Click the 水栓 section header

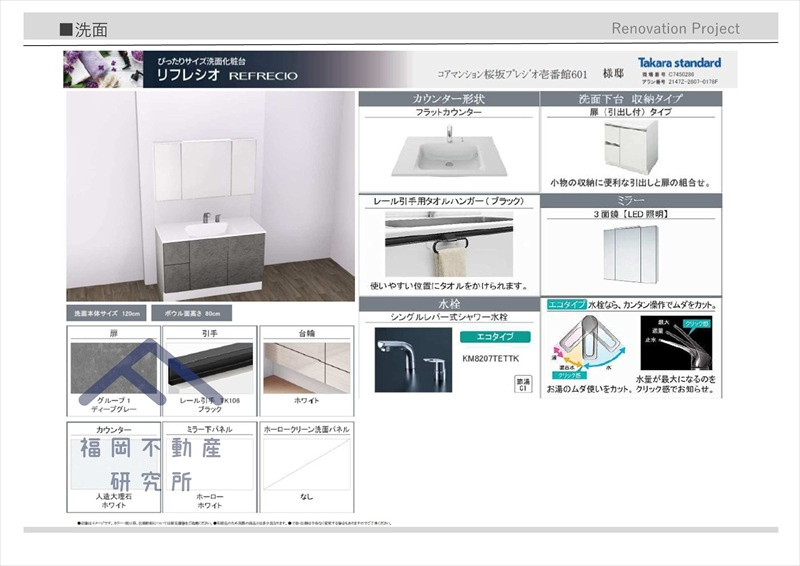tap(449, 304)
